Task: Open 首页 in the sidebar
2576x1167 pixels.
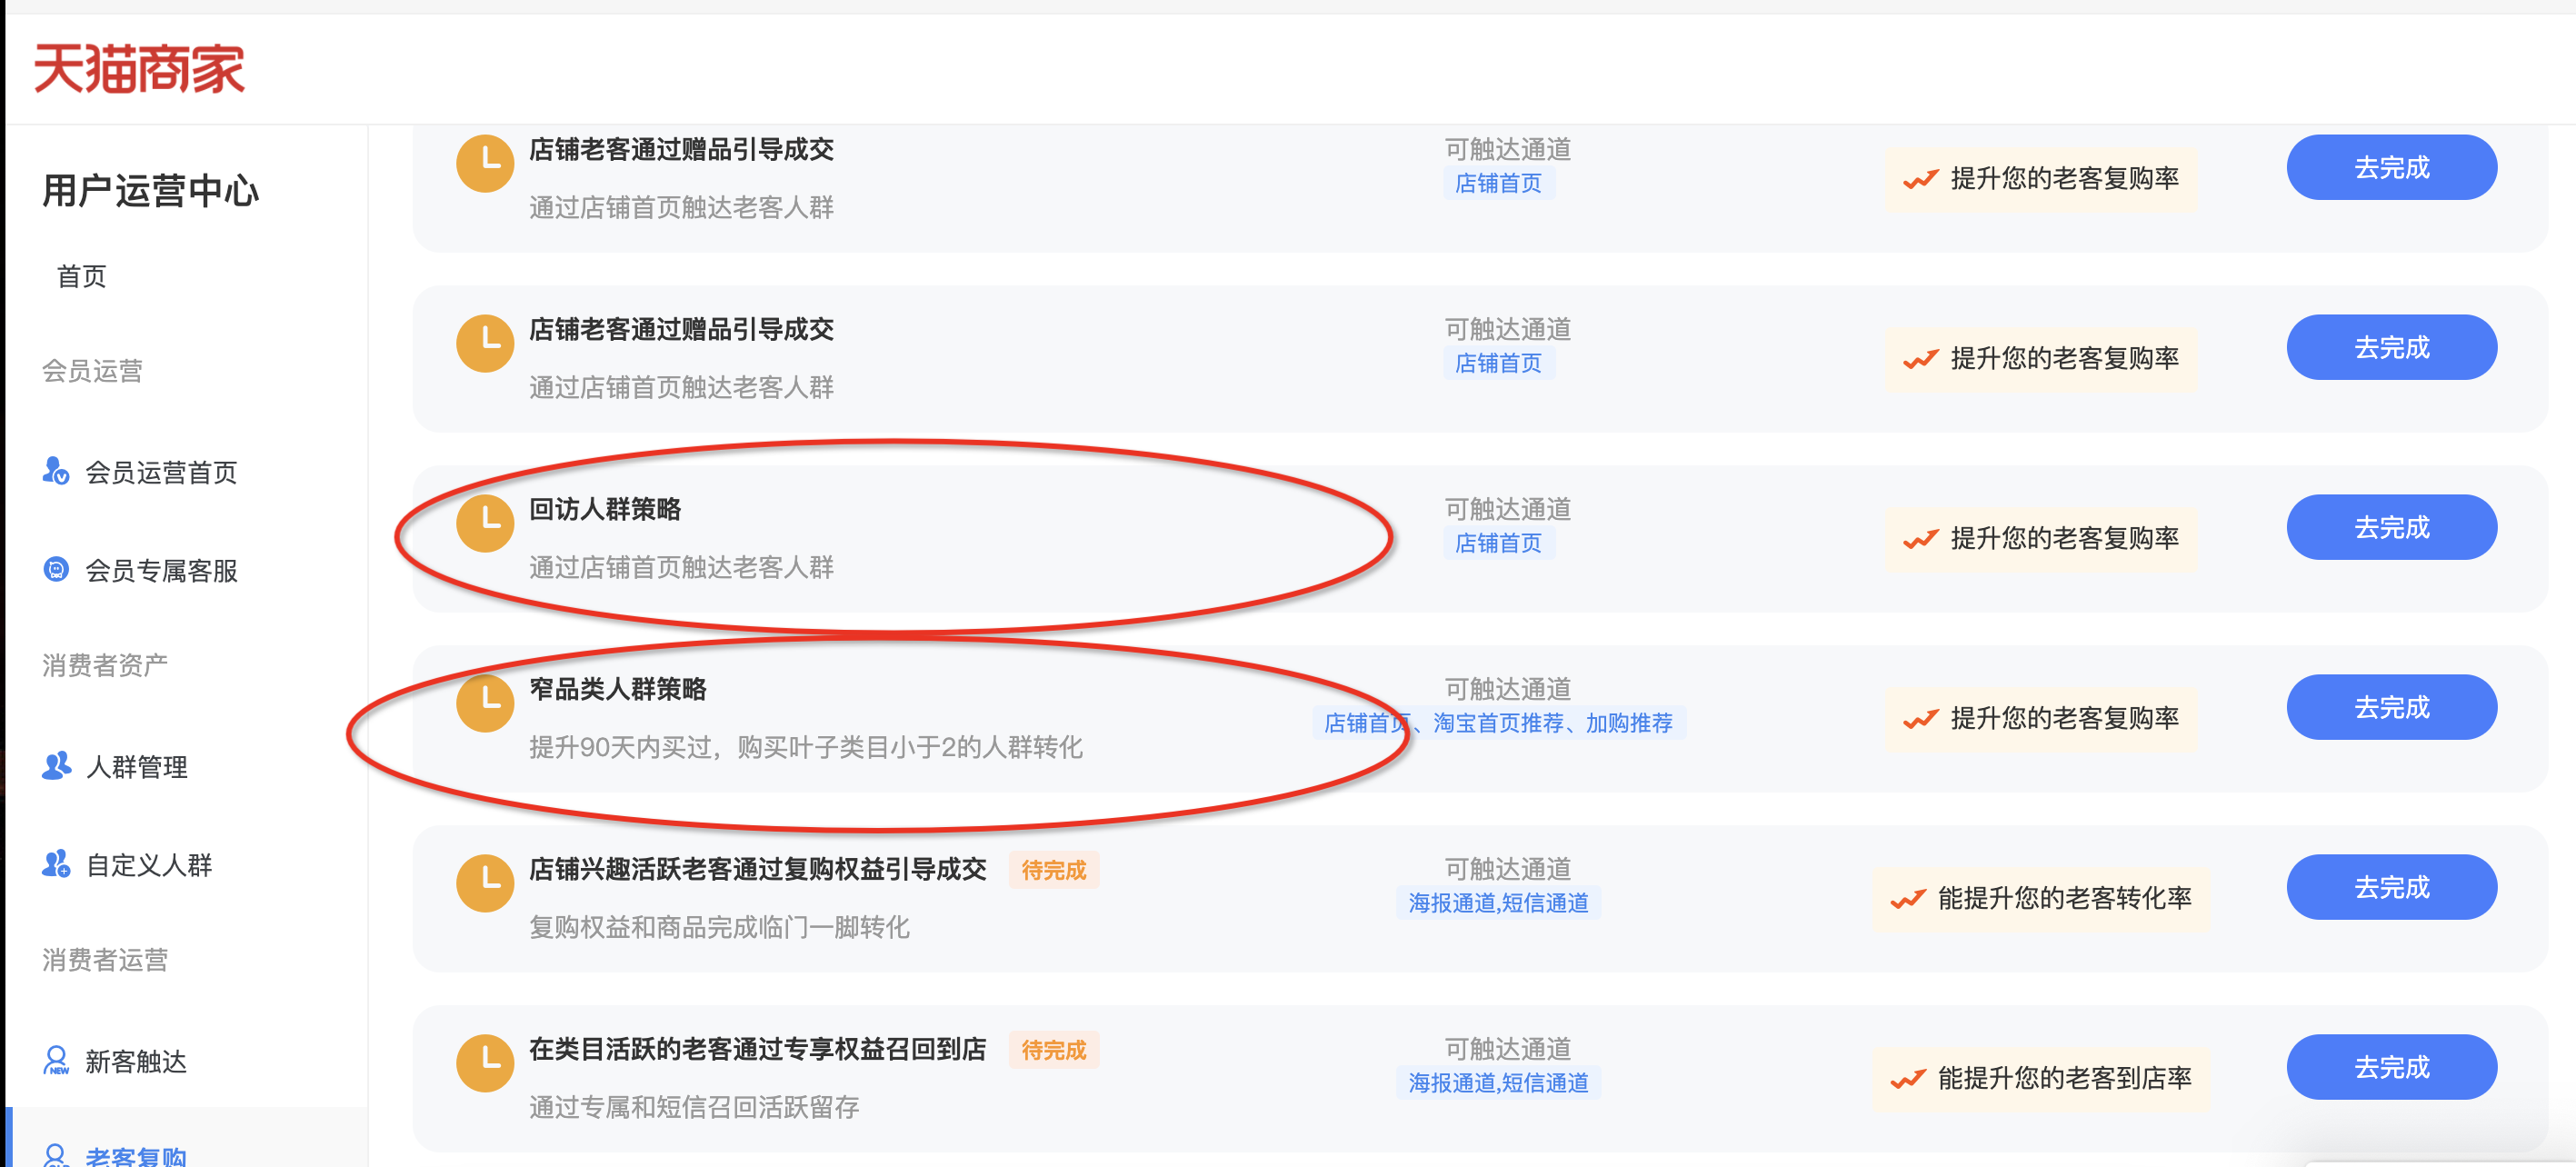Action: tap(81, 276)
